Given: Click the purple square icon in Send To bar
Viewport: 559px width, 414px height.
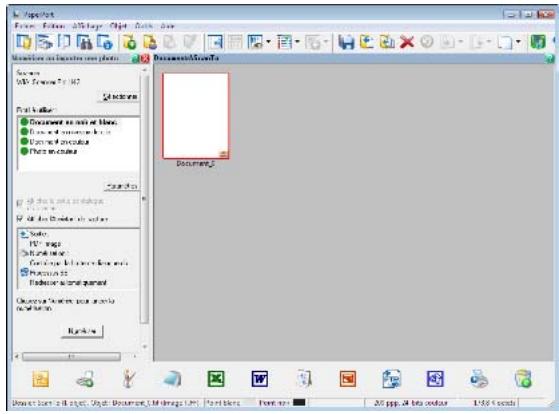Looking at the screenshot, I should click(x=435, y=379).
